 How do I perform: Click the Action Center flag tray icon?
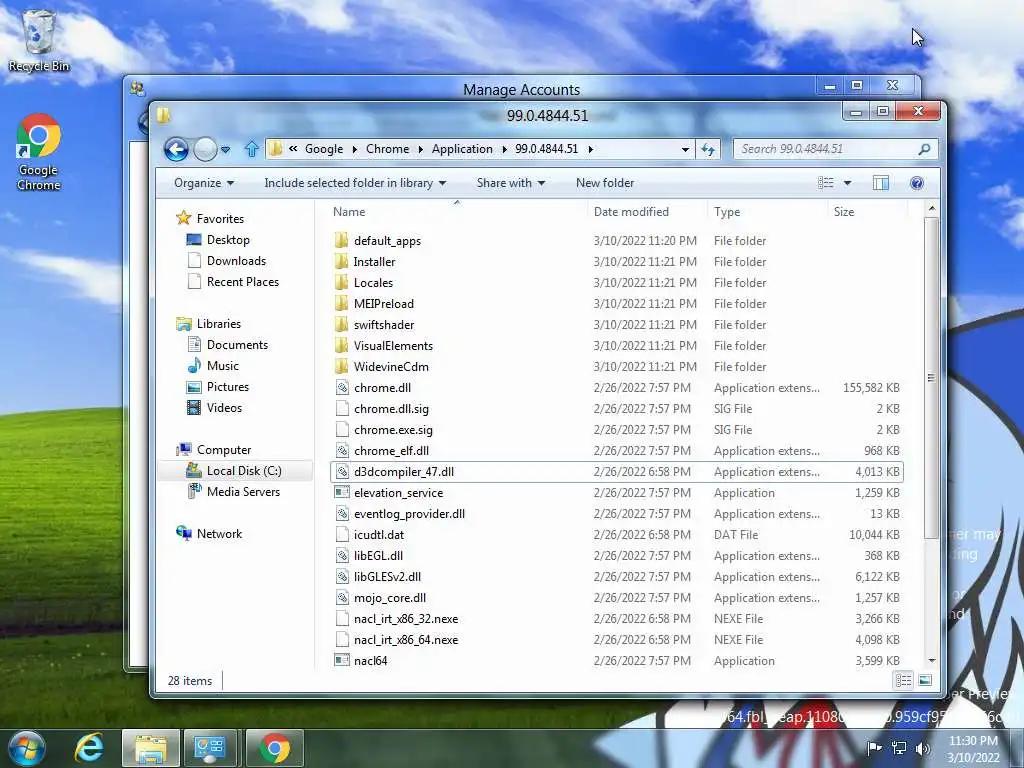(874, 748)
